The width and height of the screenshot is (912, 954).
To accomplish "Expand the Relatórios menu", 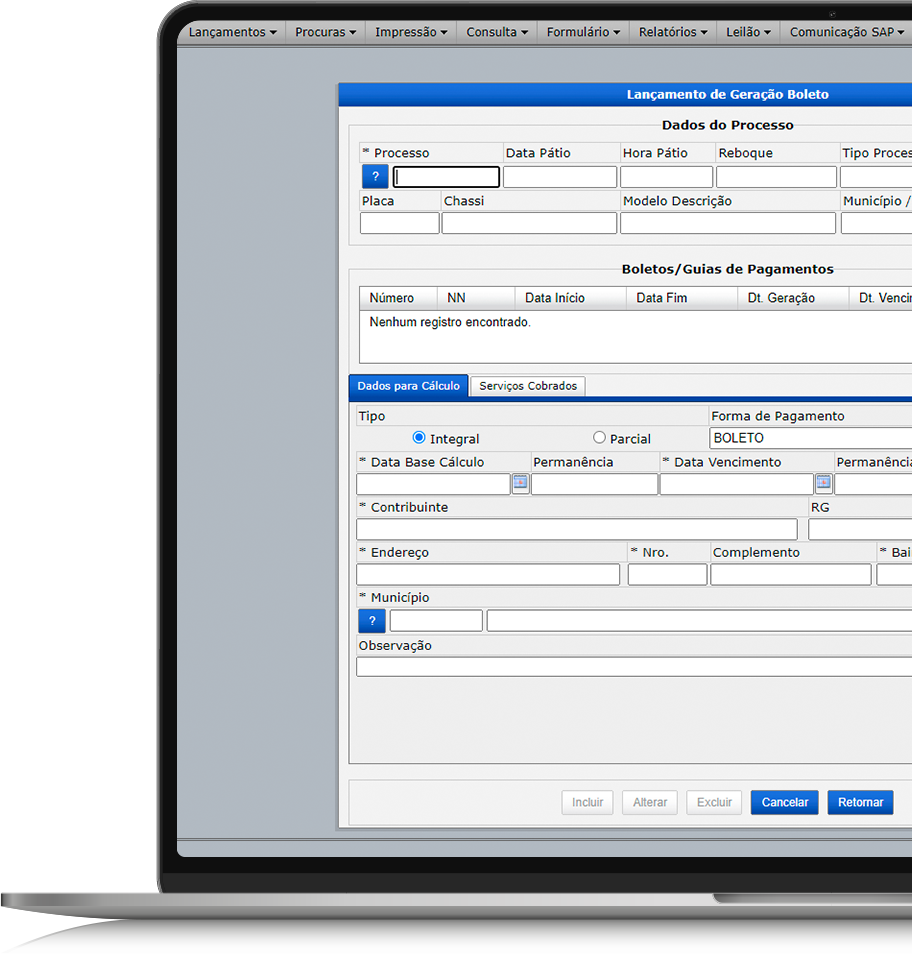I will 672,32.
